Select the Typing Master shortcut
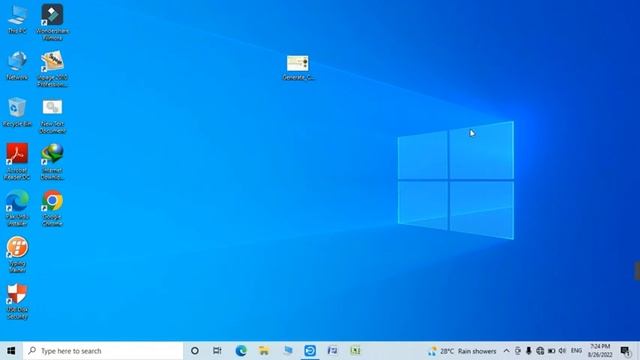The height and width of the screenshot is (360, 640). [x=17, y=255]
